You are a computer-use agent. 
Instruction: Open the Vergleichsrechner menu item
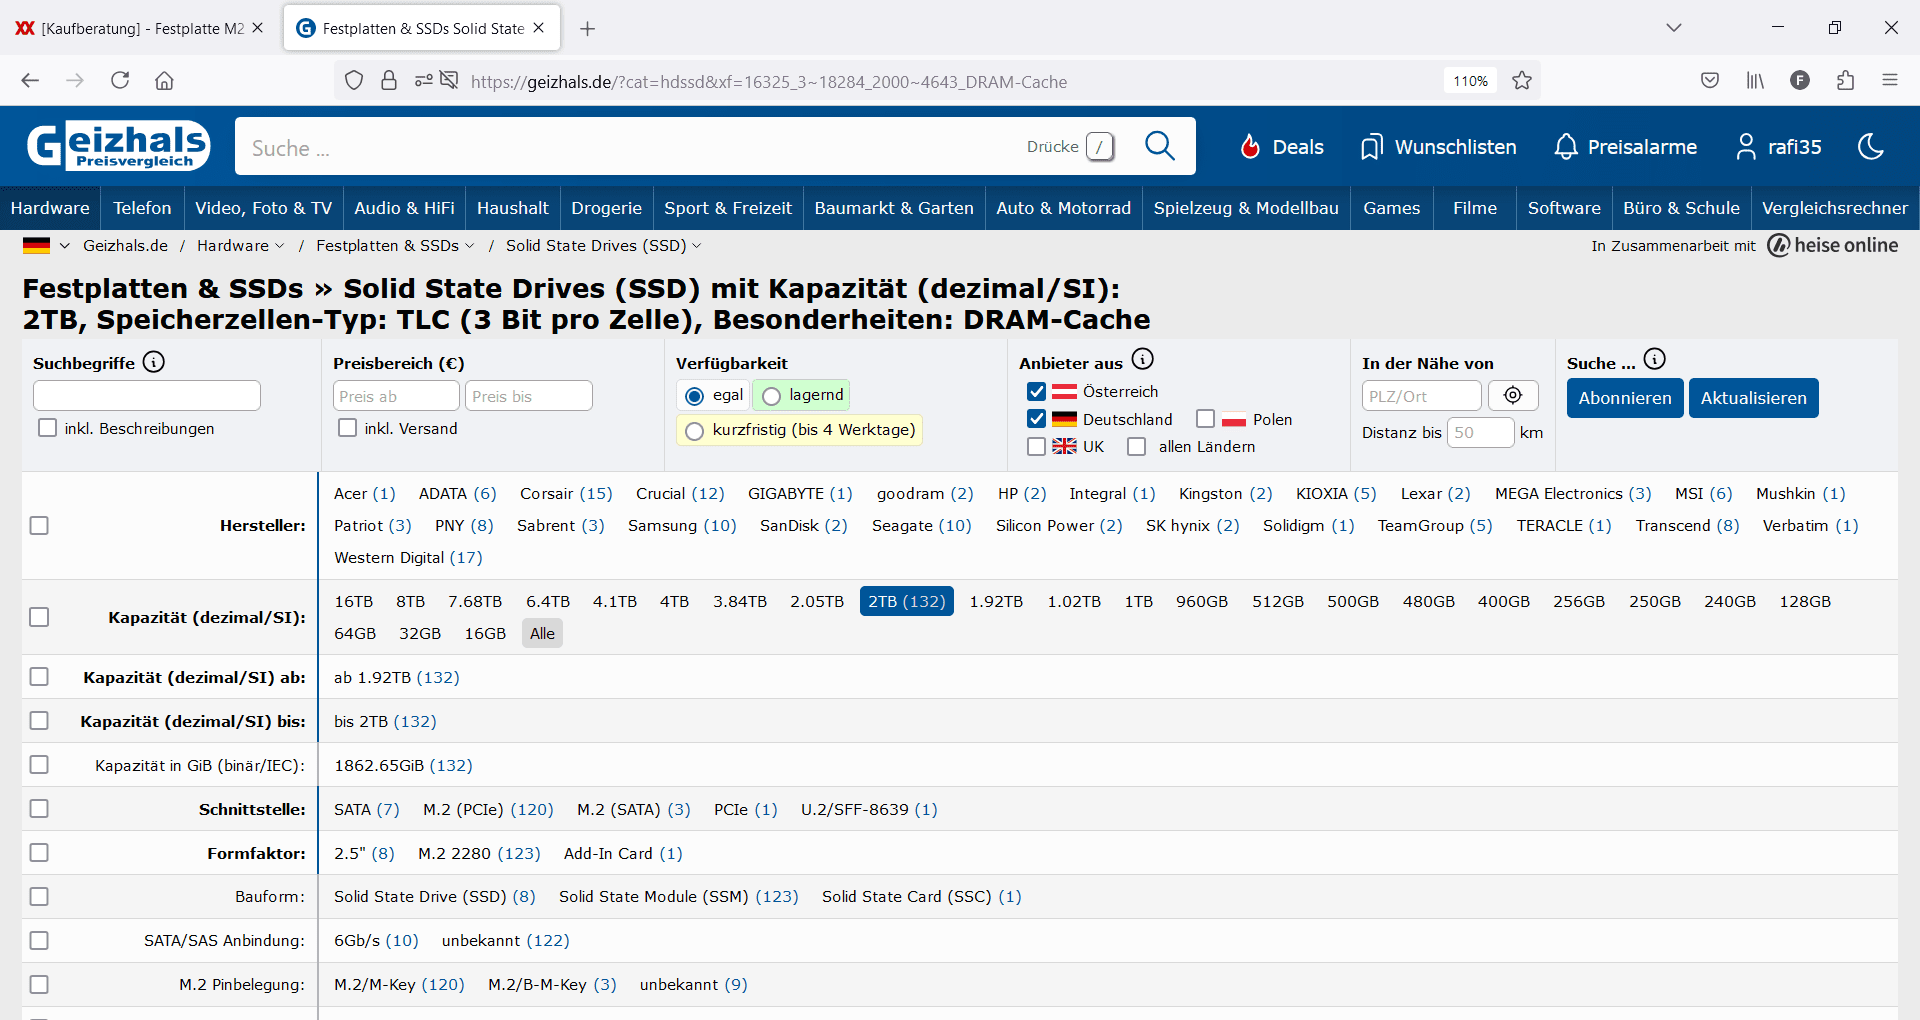point(1835,208)
